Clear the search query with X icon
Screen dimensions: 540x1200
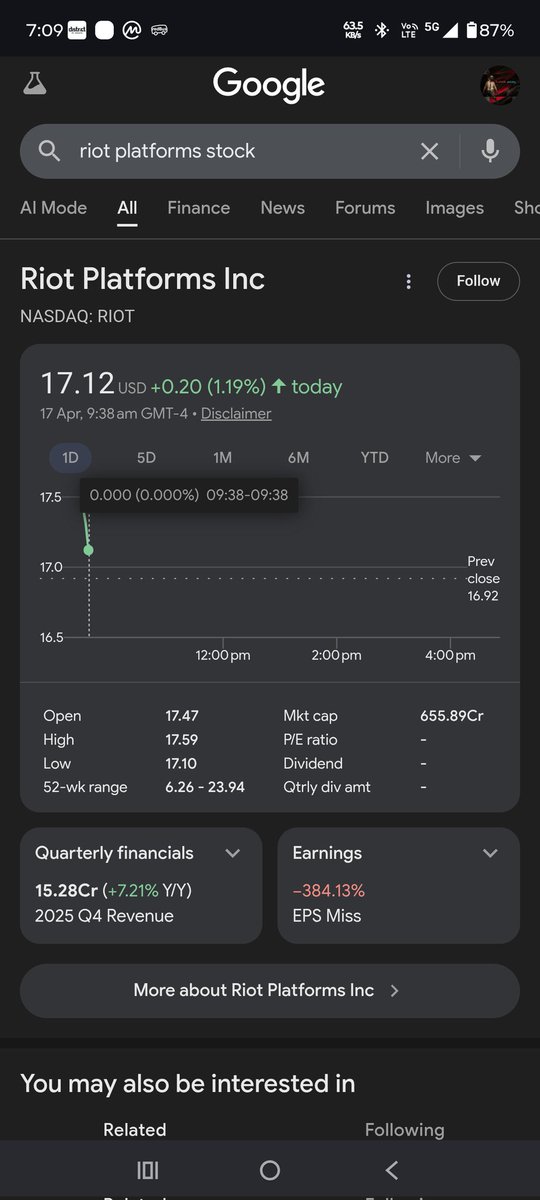point(429,151)
